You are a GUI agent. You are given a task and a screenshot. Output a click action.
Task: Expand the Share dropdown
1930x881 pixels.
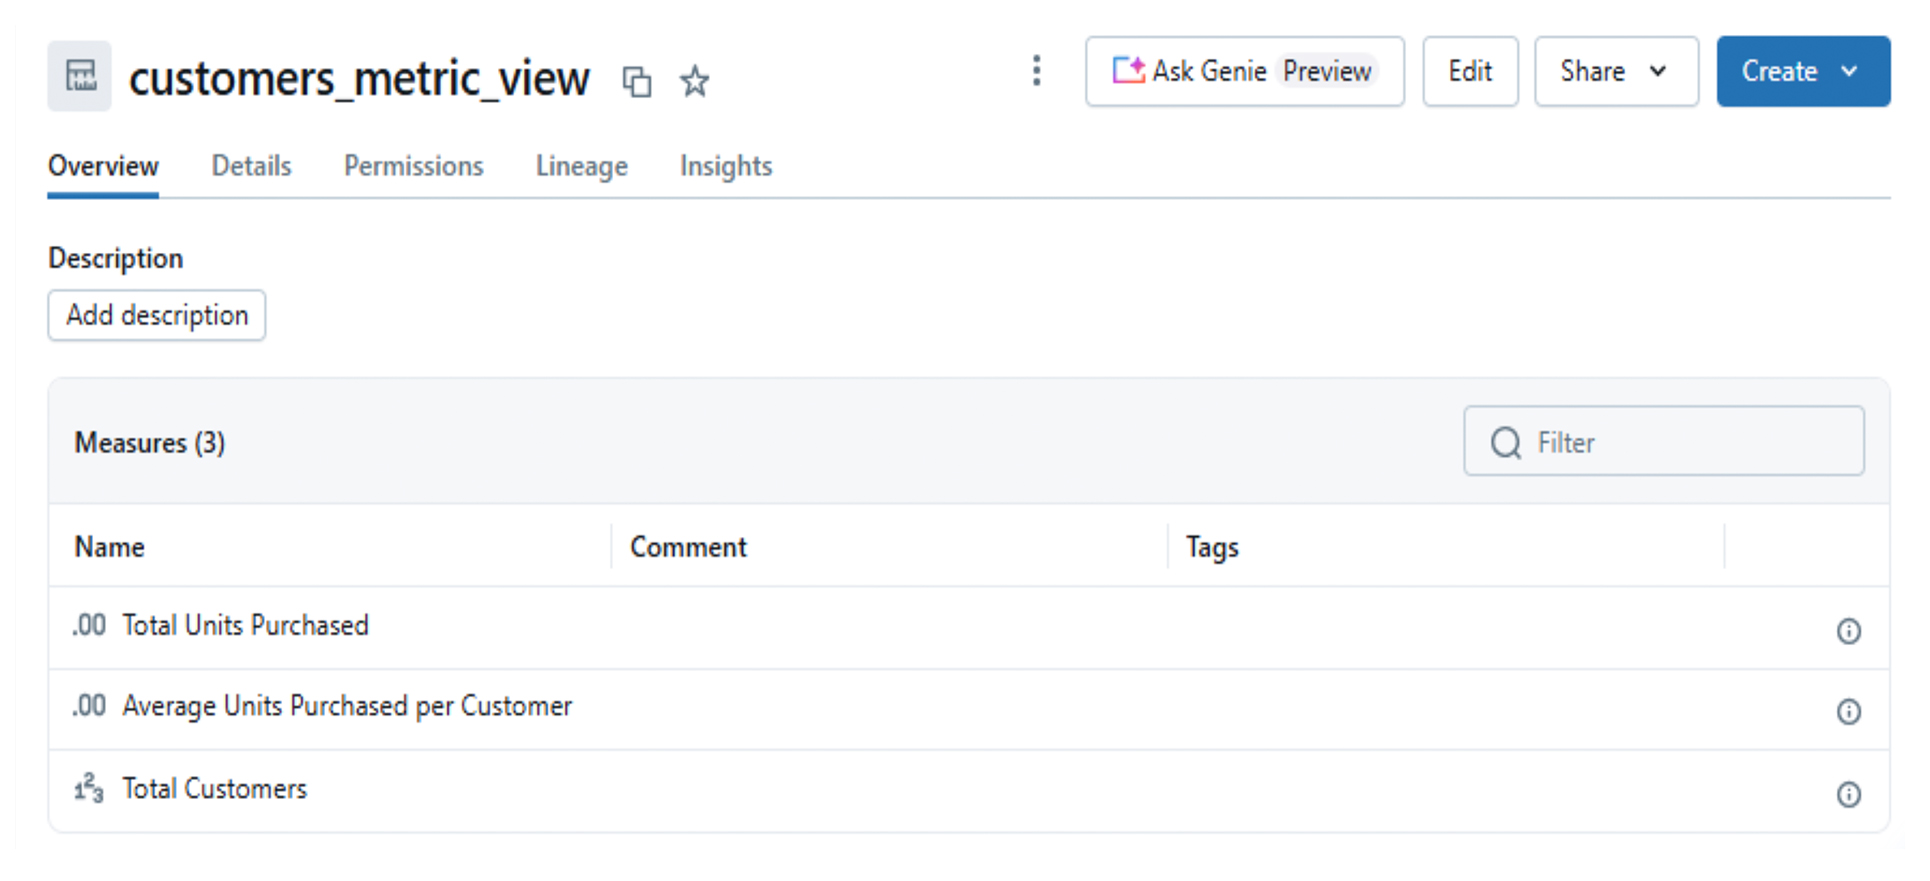pos(1615,72)
